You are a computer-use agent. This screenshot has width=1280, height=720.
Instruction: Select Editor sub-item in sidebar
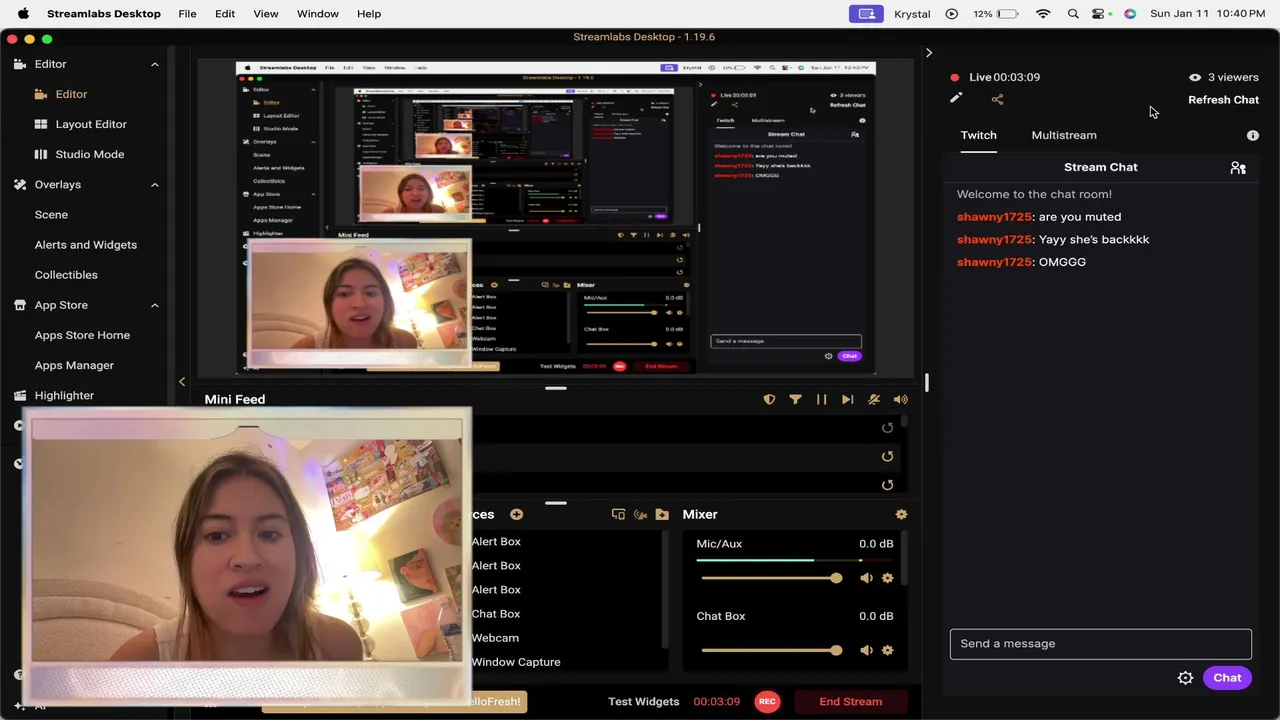[x=71, y=94]
